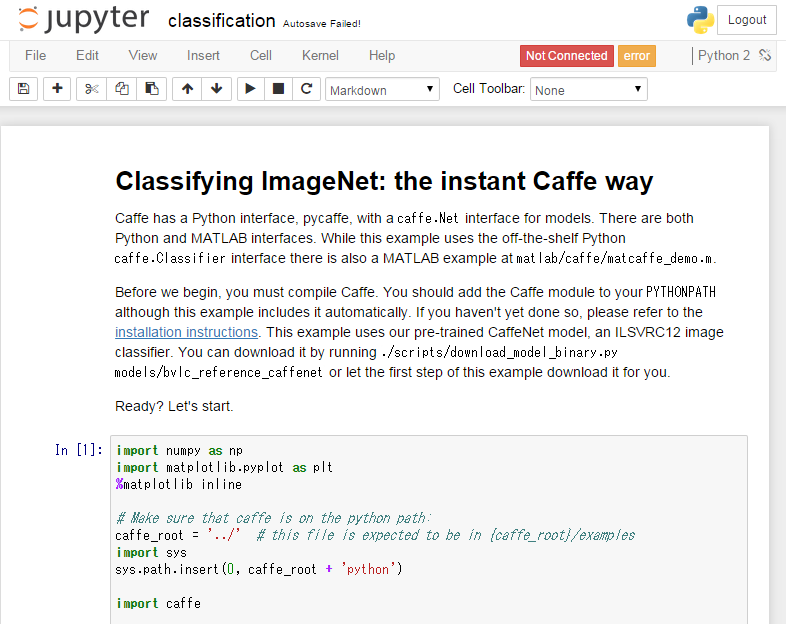Move the selected cell down

[x=217, y=89]
